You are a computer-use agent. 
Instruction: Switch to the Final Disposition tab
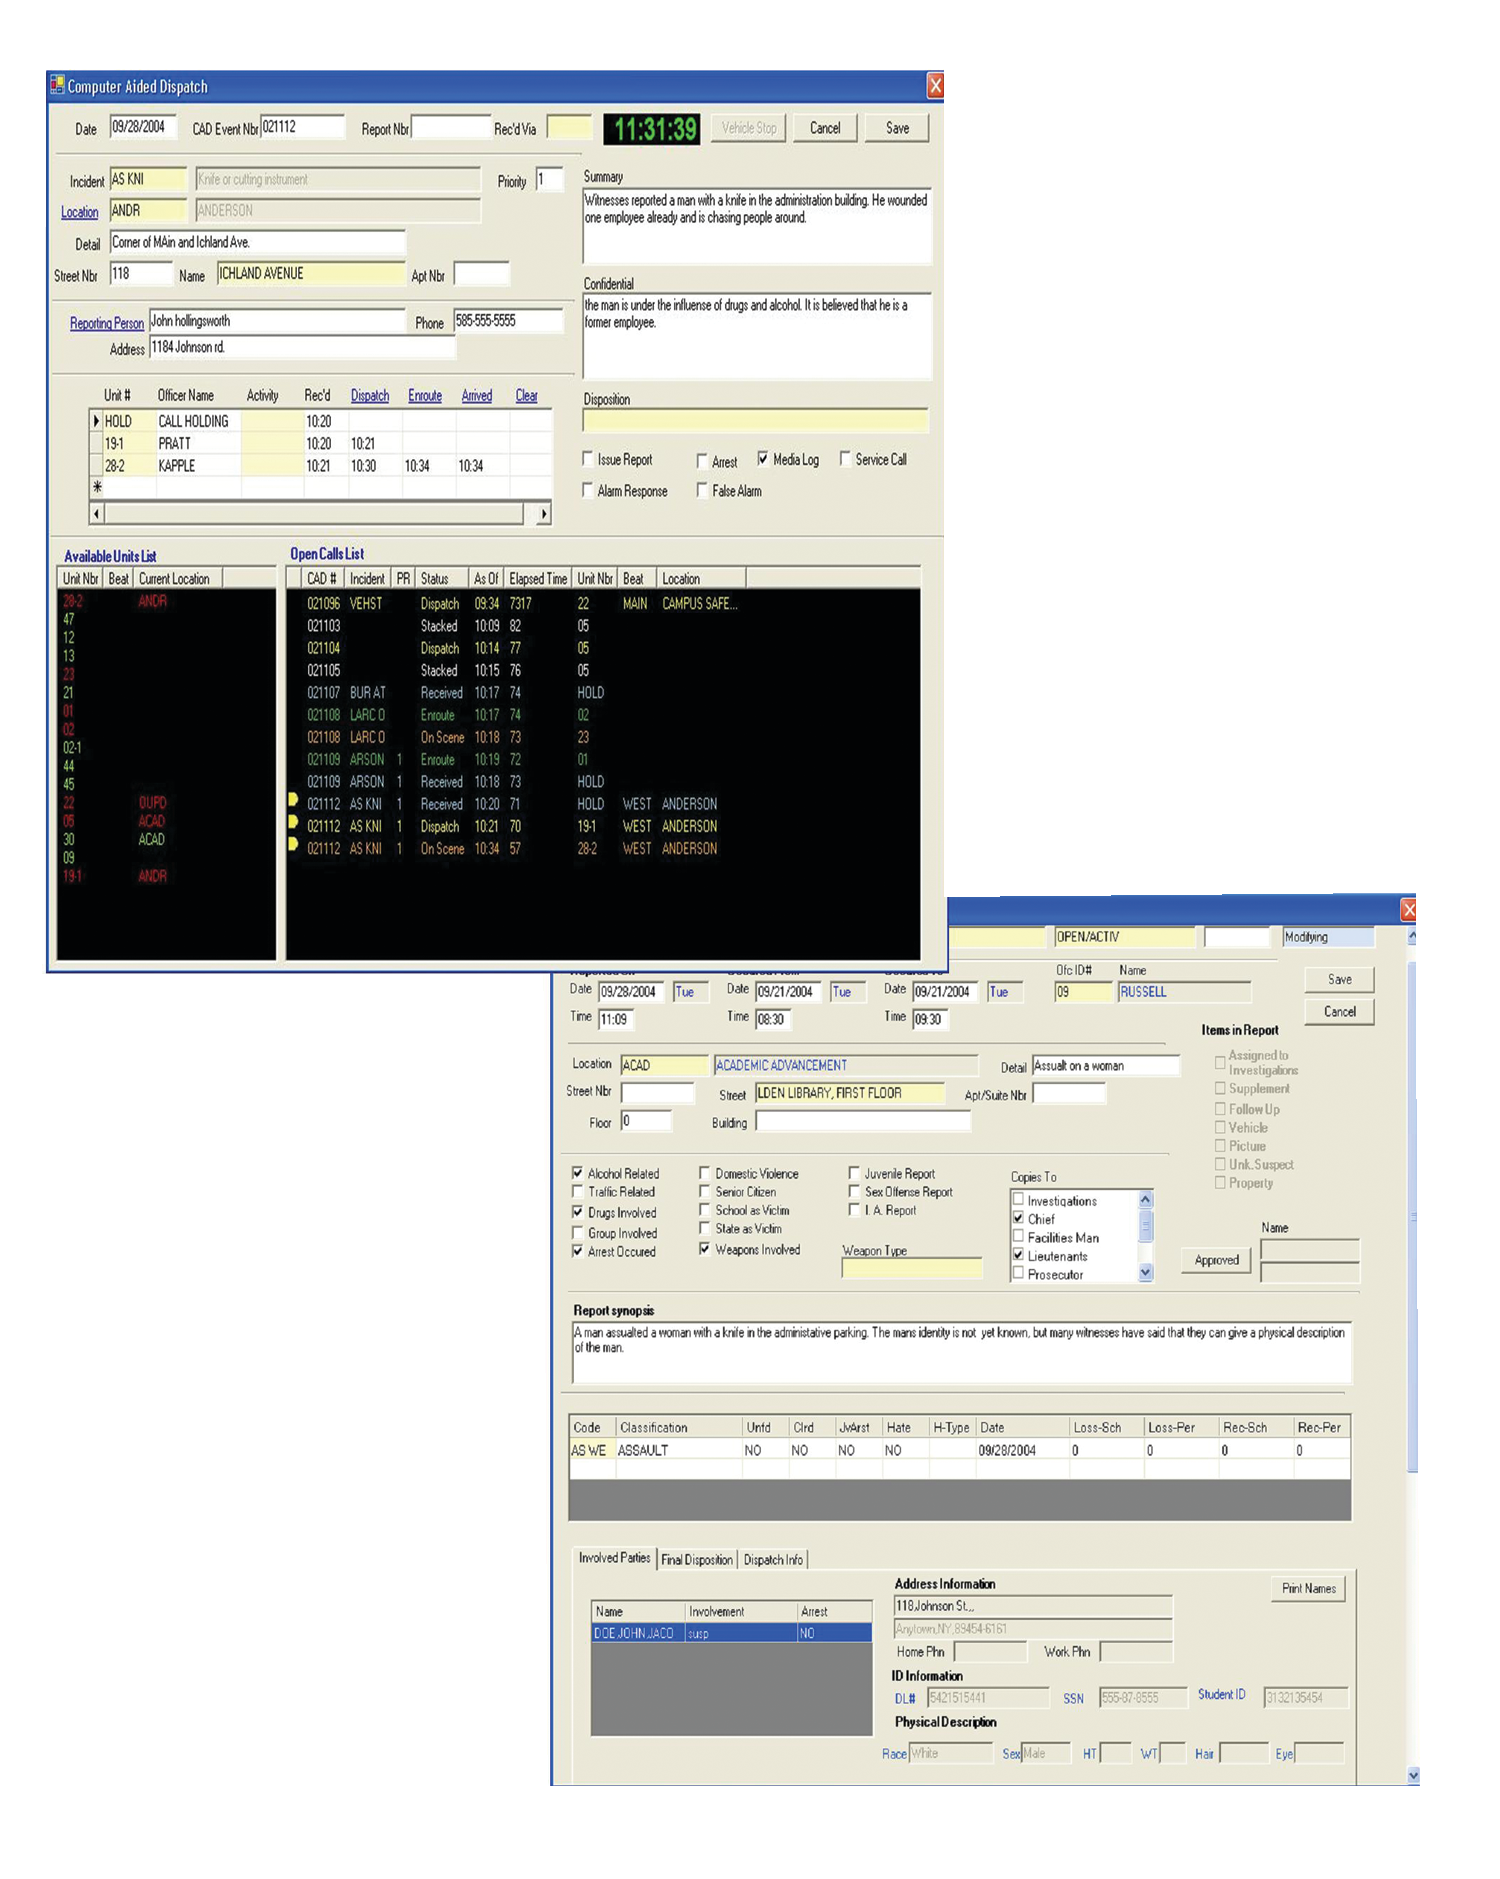[697, 1559]
